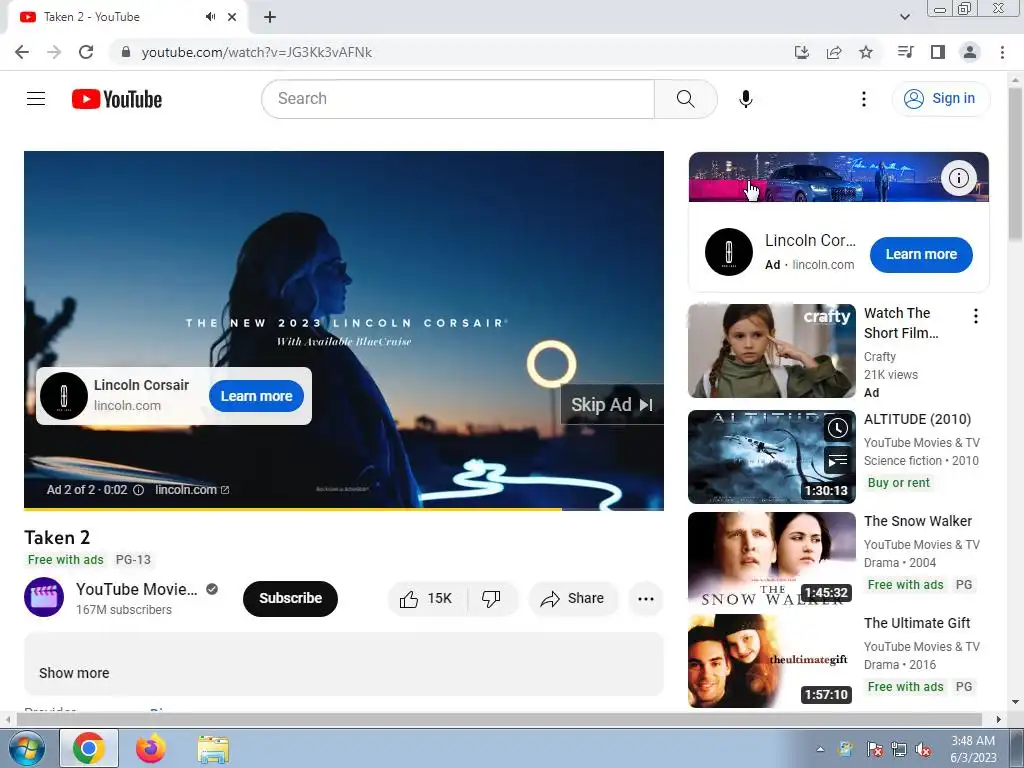Add ALTITUDE to the queue
1024x768 pixels.
(x=837, y=461)
